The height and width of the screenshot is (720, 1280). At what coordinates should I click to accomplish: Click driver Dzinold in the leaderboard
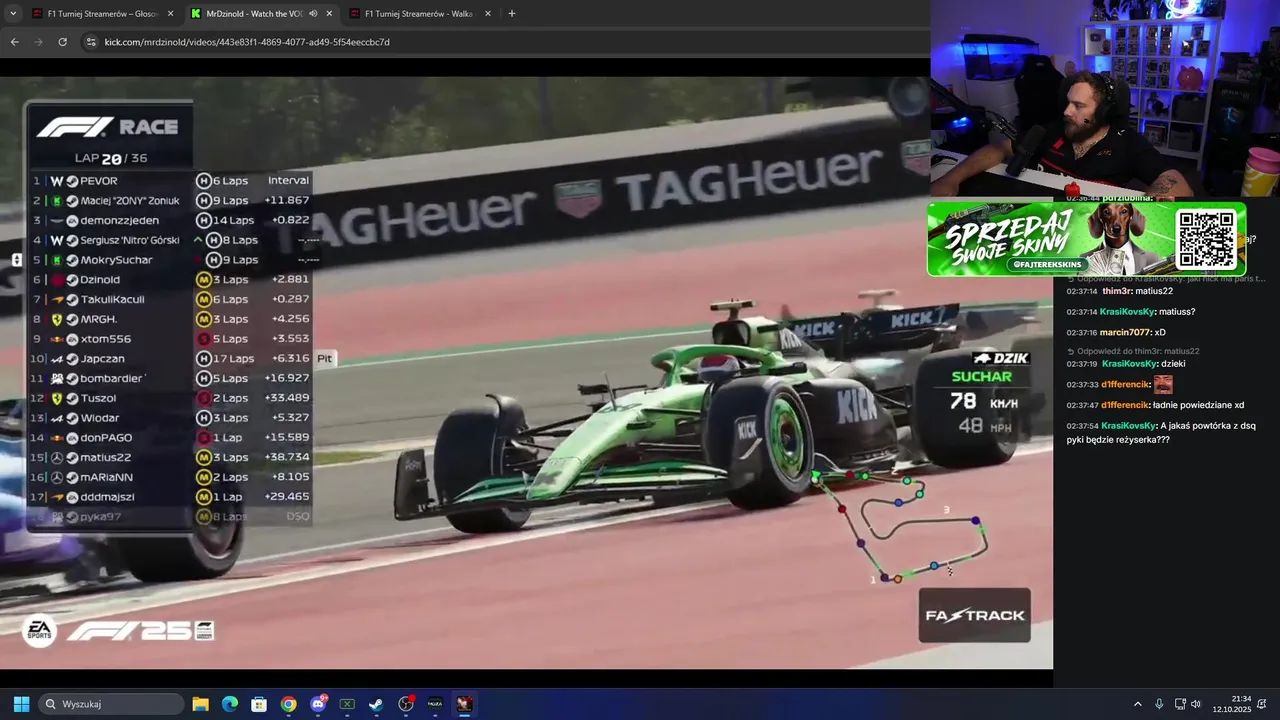[100, 280]
